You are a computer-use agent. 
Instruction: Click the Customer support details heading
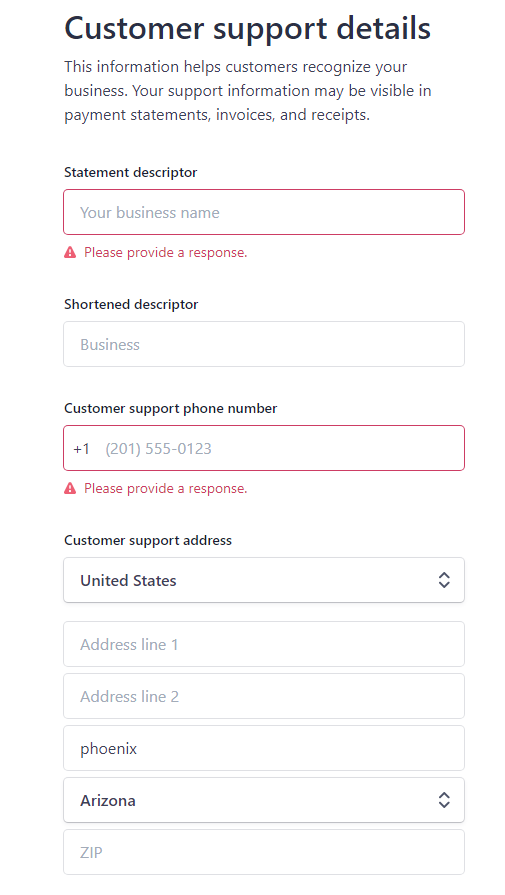tap(247, 27)
